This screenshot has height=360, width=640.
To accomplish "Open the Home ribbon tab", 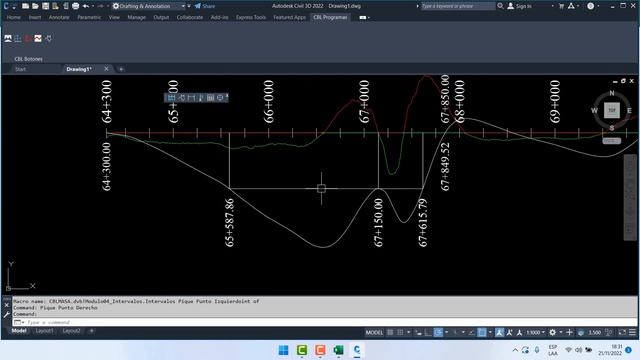I will [x=13, y=18].
